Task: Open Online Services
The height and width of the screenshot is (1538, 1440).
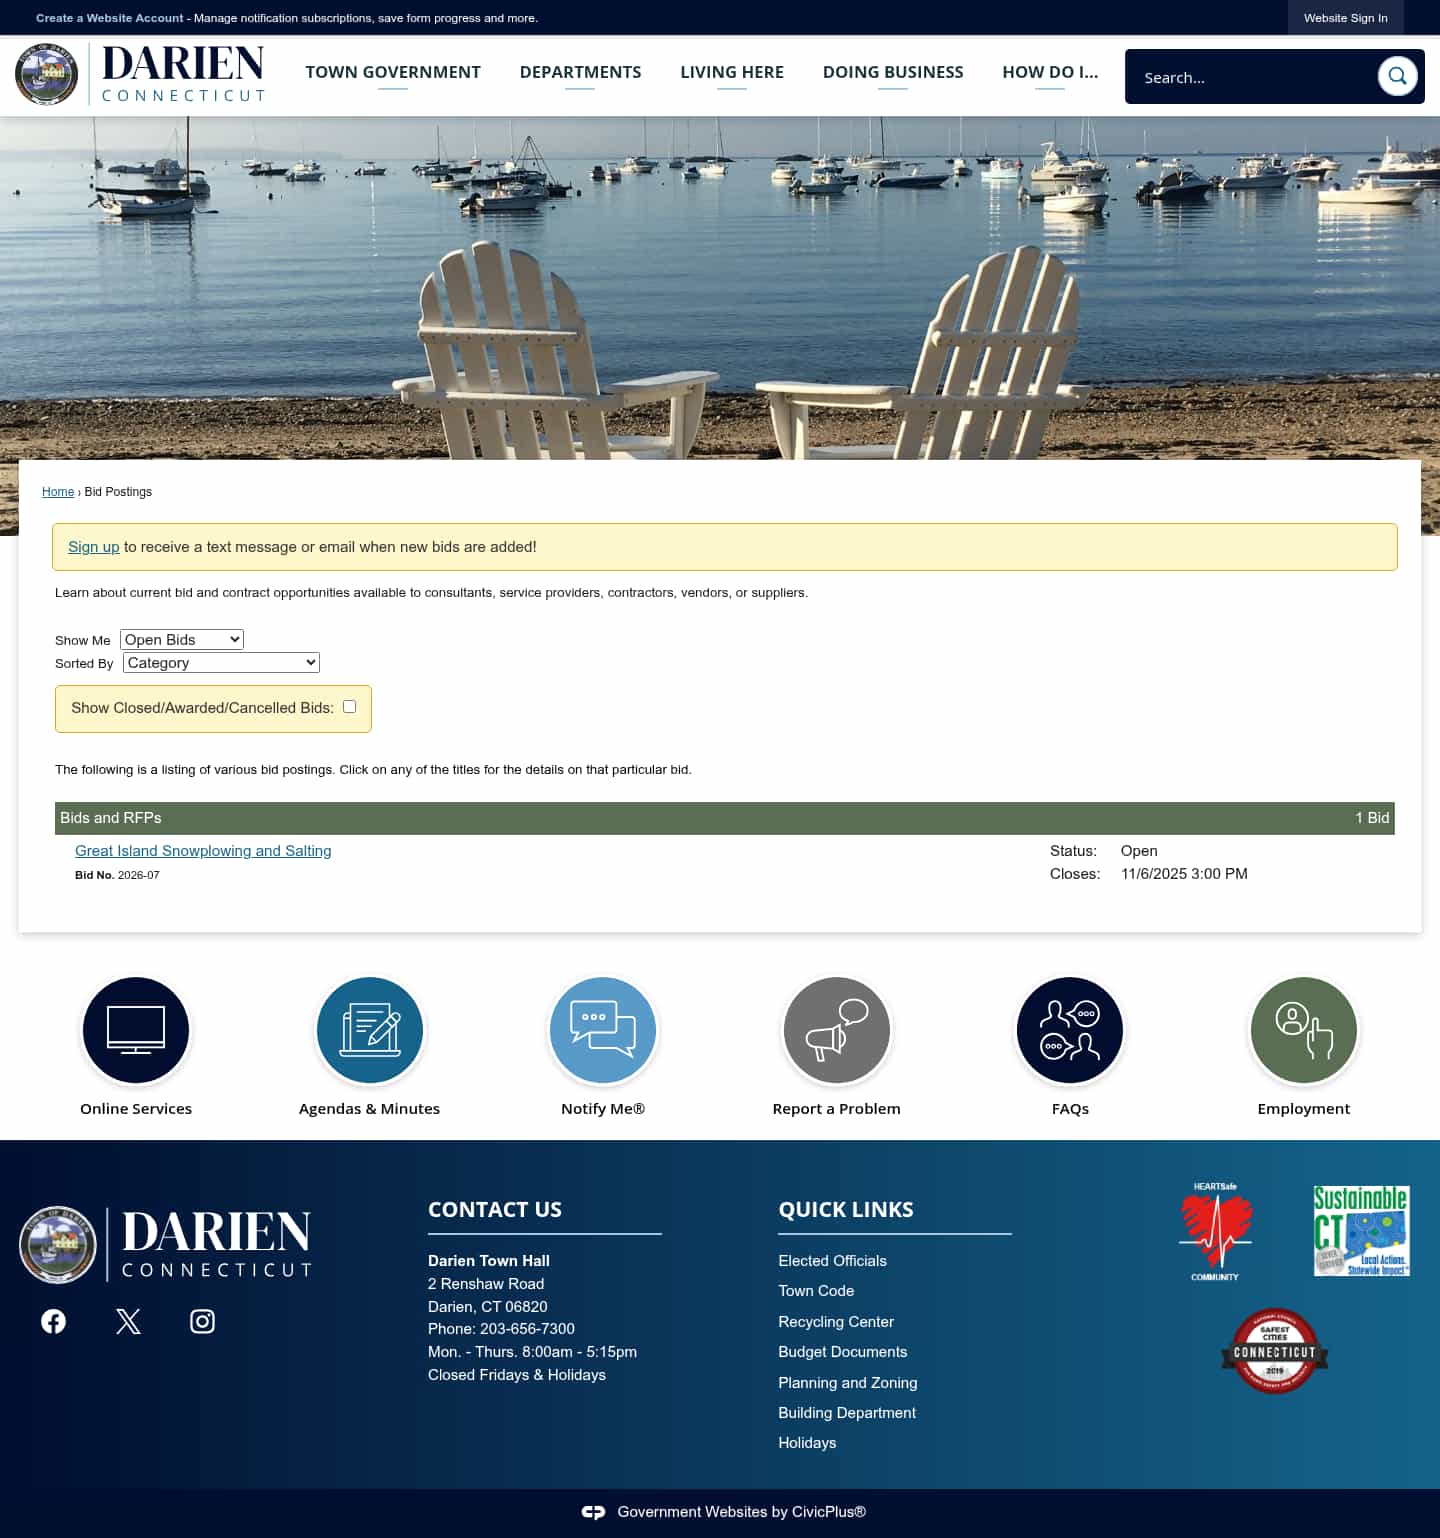Action: [x=136, y=1030]
